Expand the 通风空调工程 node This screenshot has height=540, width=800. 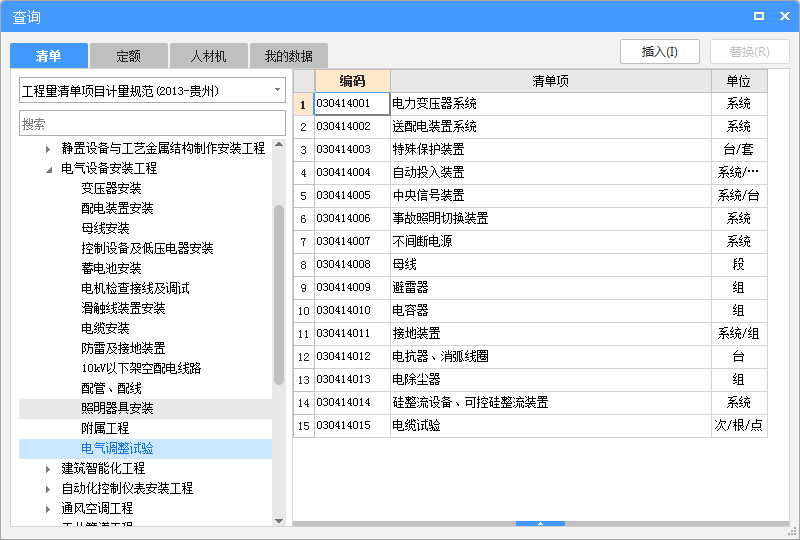tap(48, 509)
